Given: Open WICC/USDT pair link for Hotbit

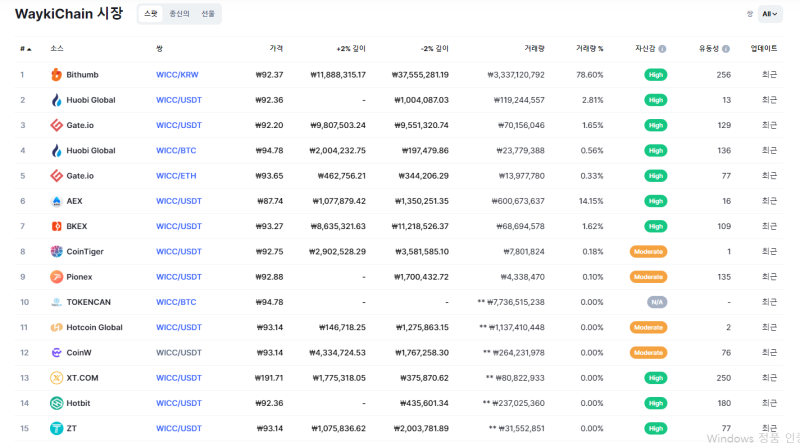Looking at the screenshot, I should point(179,403).
